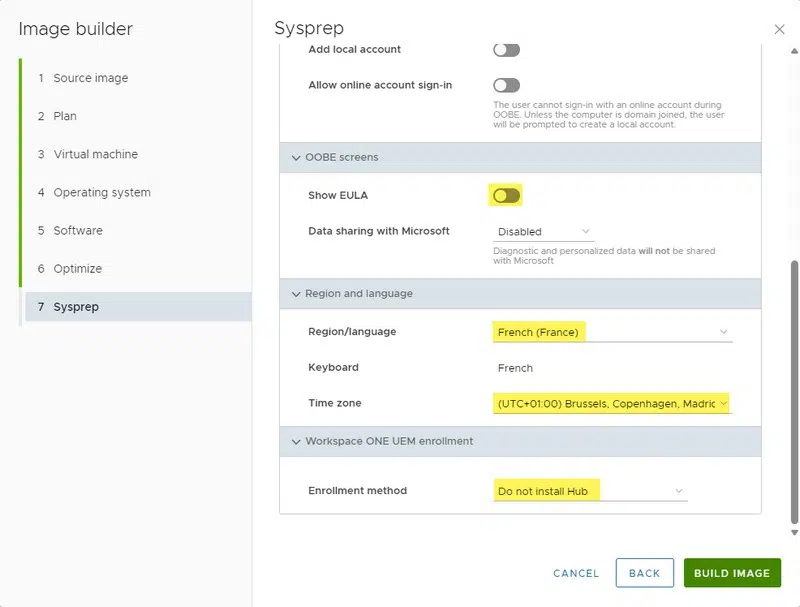Close the Sysprep dialog with X
The width and height of the screenshot is (800, 607).
click(780, 30)
